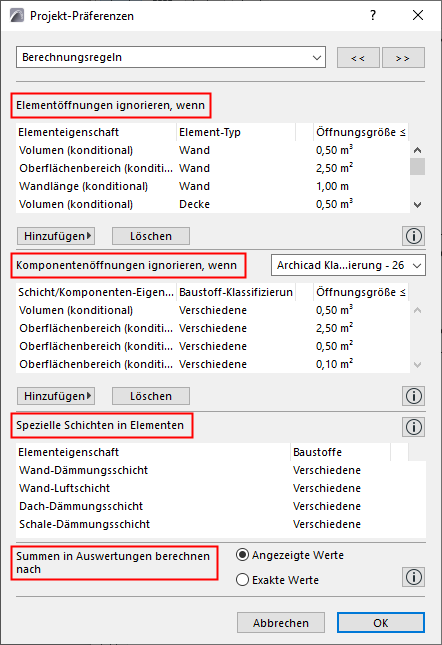Select Exakte Werte radio button

click(x=242, y=580)
